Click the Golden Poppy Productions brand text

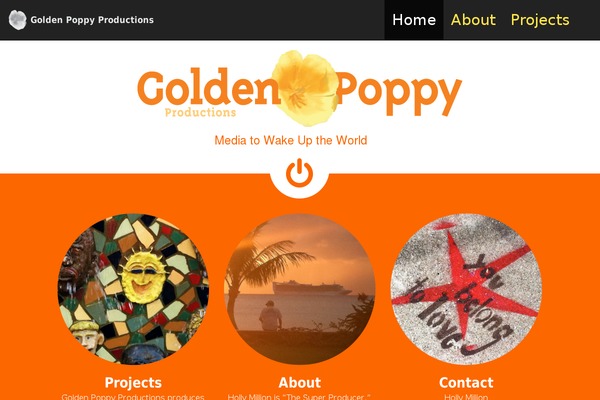click(x=92, y=20)
